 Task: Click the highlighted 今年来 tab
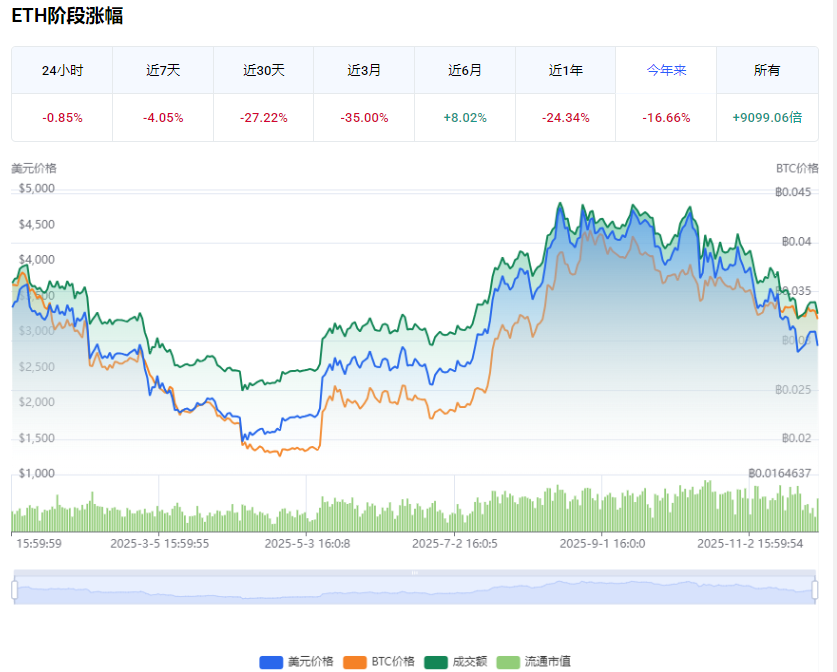(666, 70)
